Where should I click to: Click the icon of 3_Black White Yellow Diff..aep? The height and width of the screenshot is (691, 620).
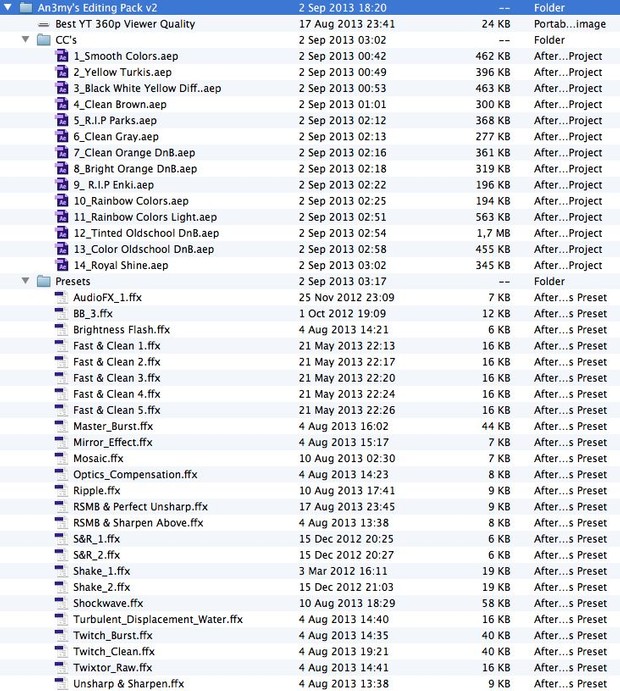62,88
